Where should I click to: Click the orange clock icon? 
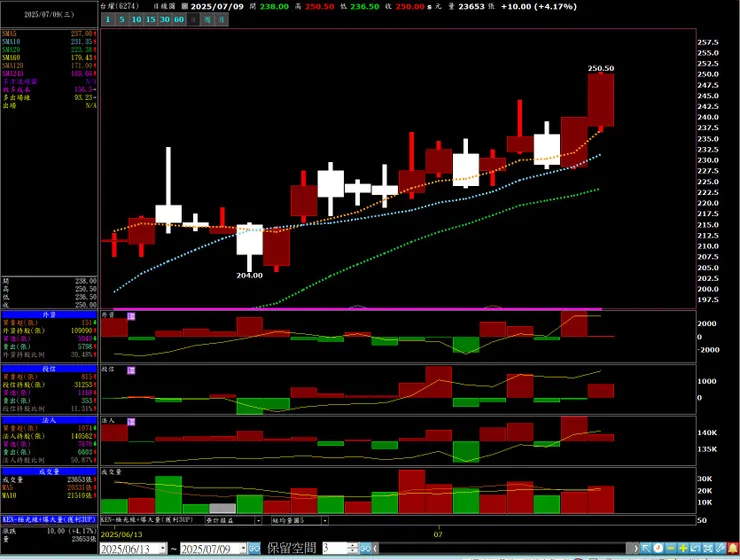tap(658, 548)
